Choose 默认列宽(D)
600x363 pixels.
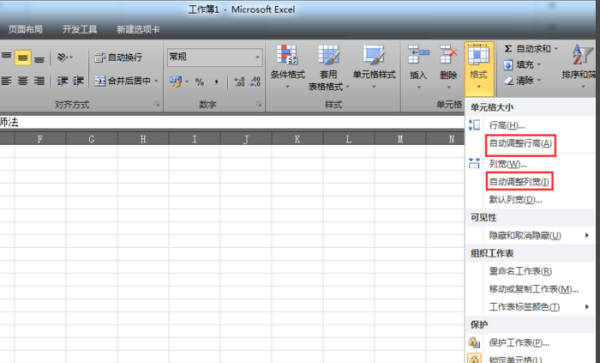530,200
